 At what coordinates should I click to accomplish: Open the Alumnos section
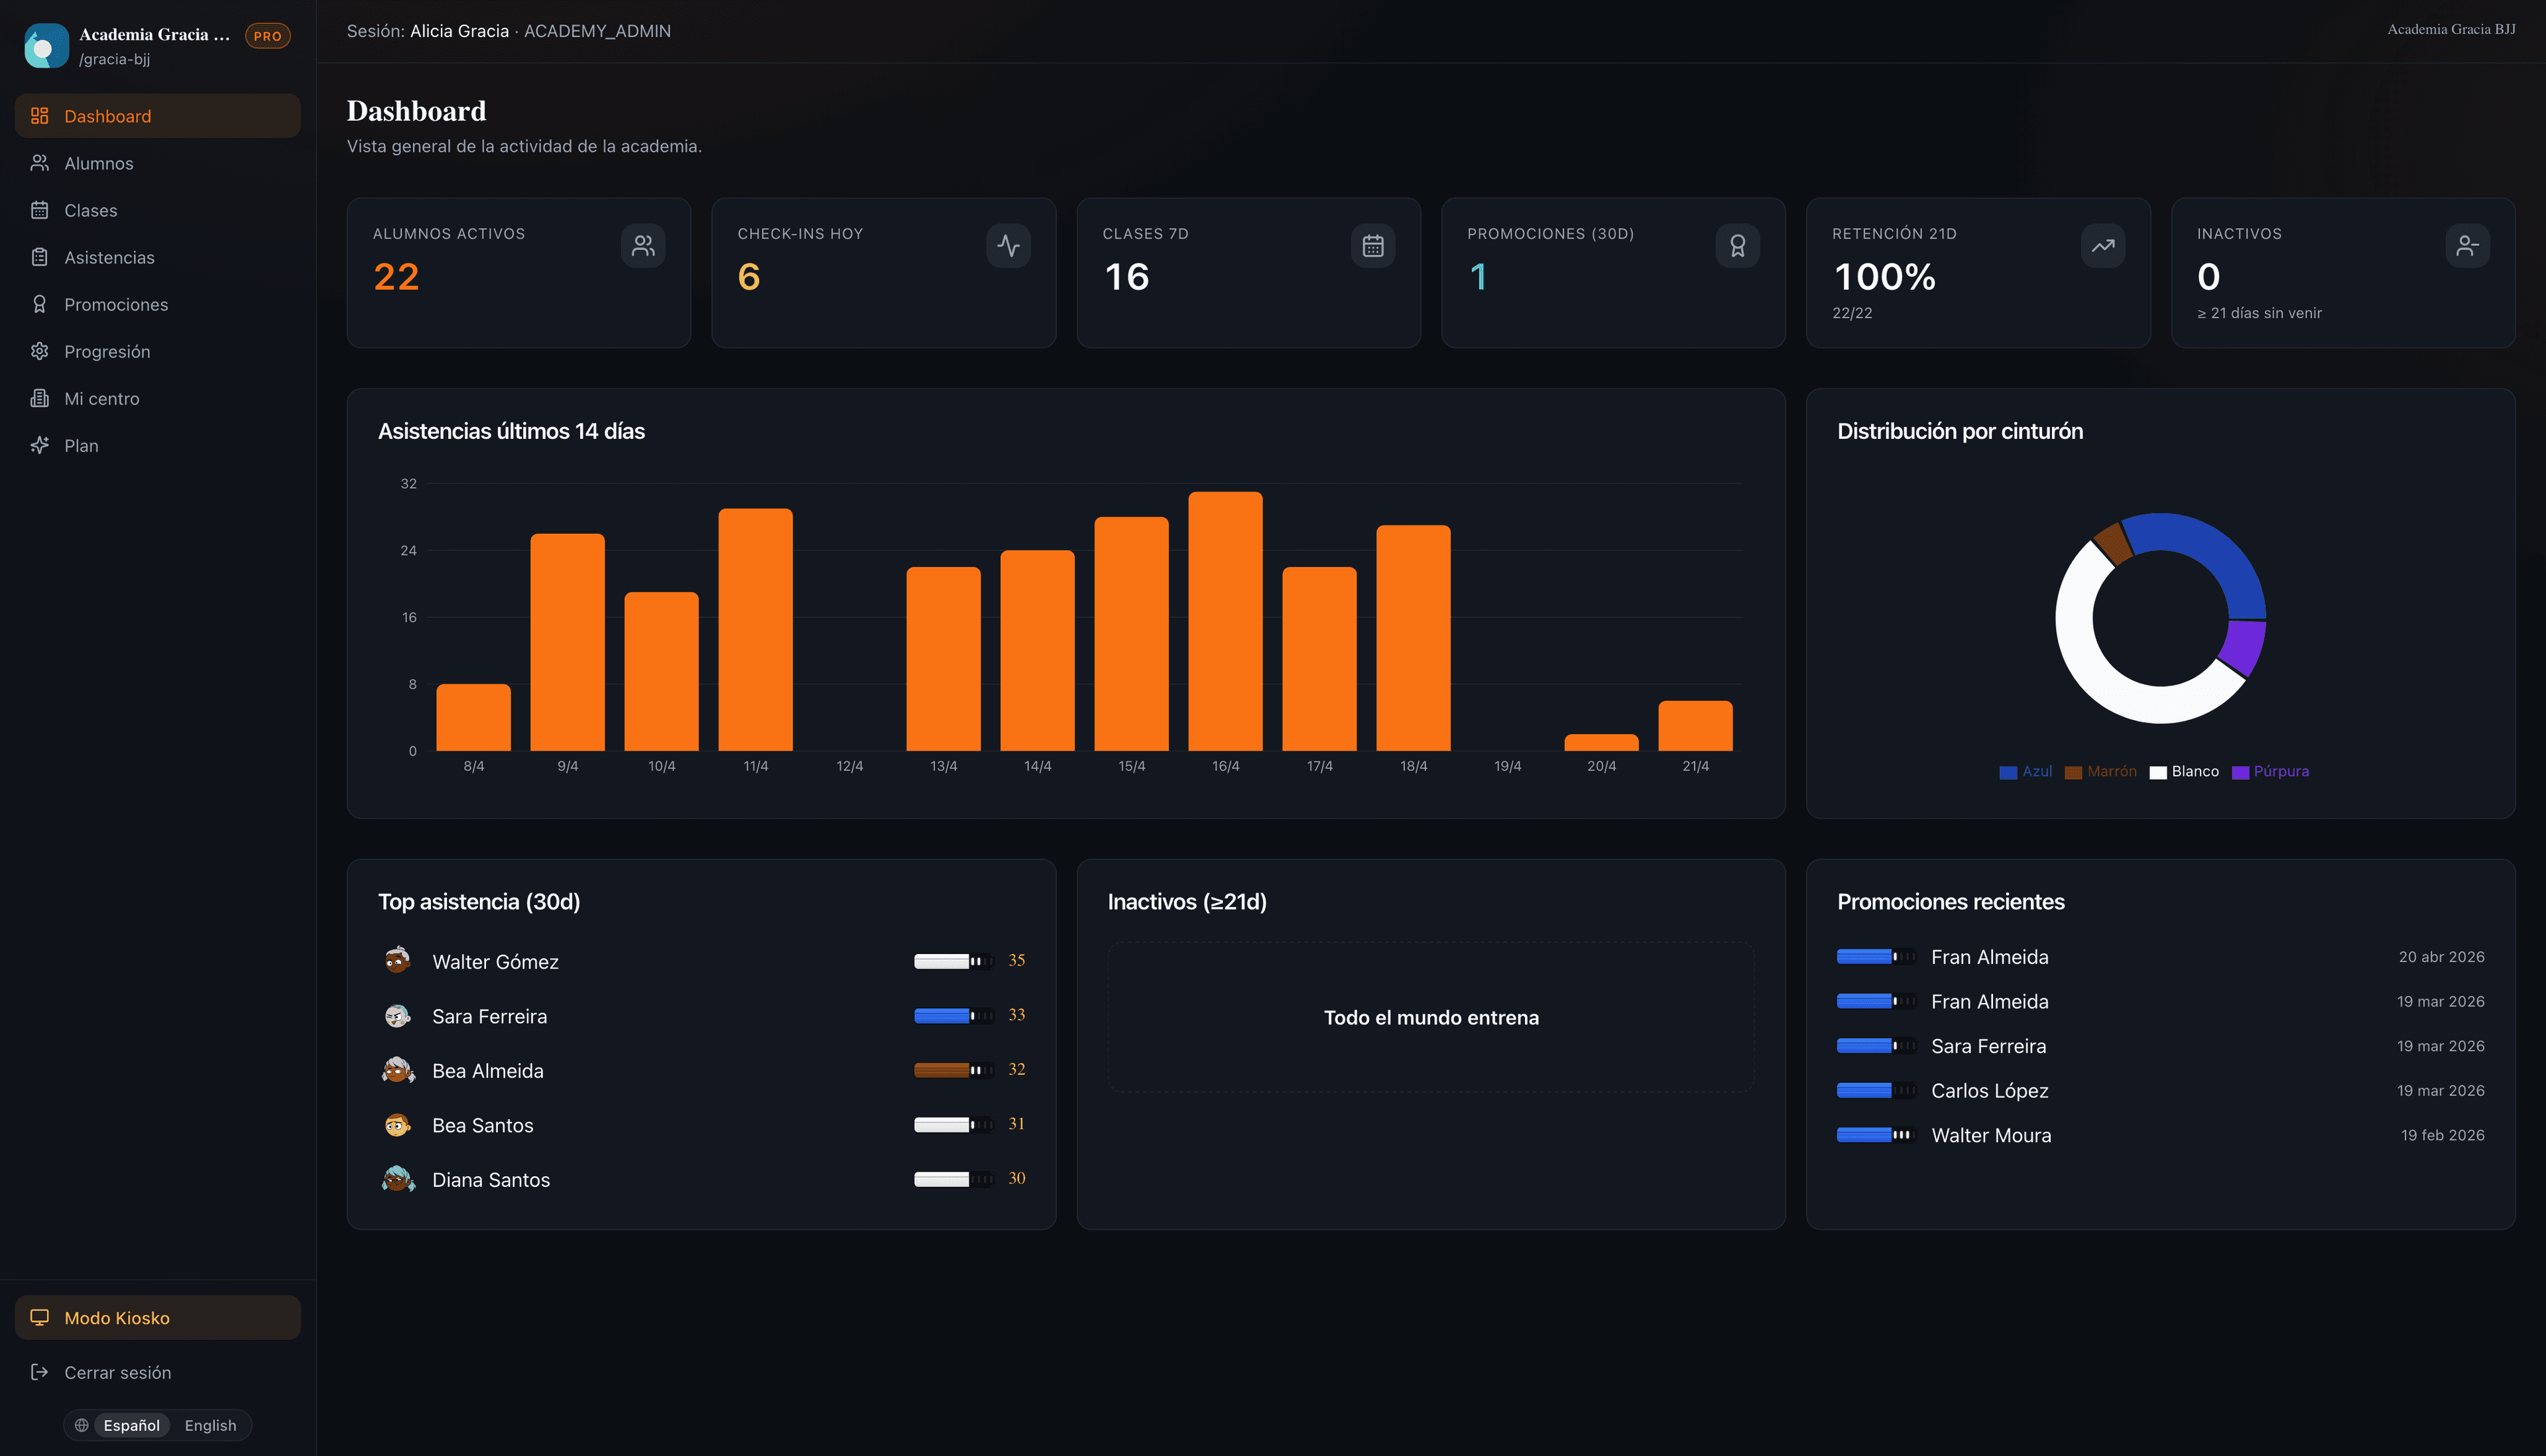coord(158,163)
